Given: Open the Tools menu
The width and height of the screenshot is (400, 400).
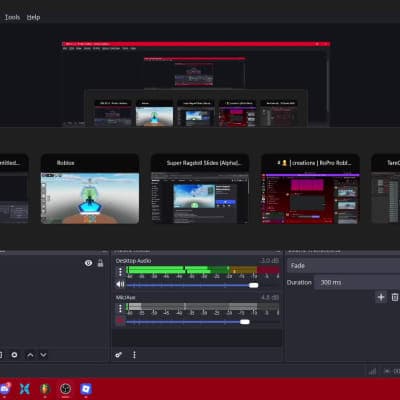Looking at the screenshot, I should [x=12, y=17].
